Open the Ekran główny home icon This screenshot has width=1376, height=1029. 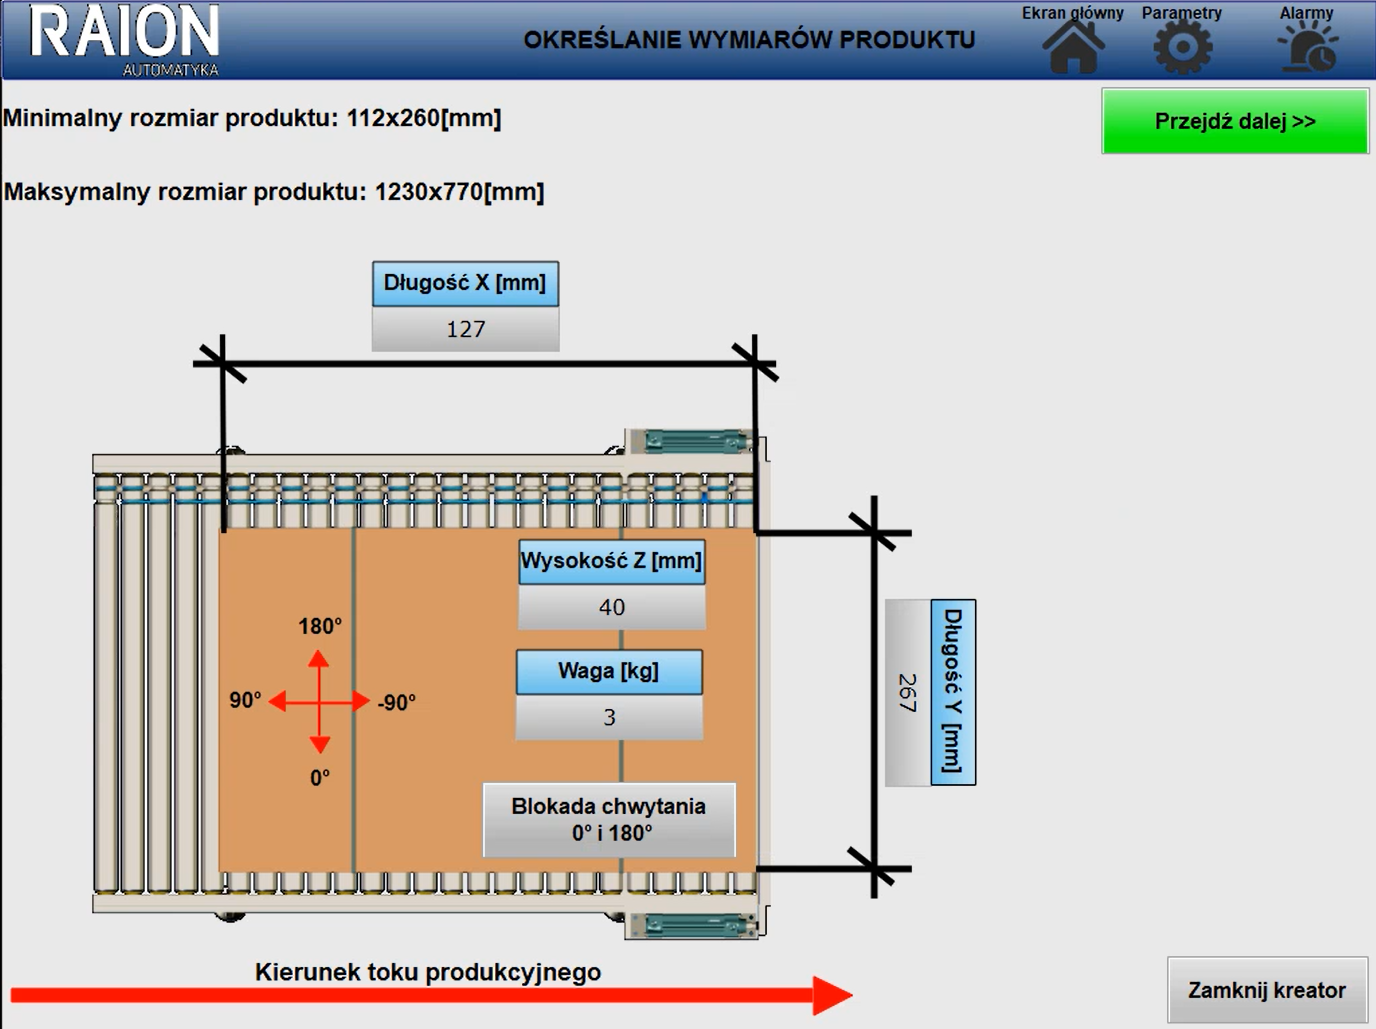(x=1073, y=47)
